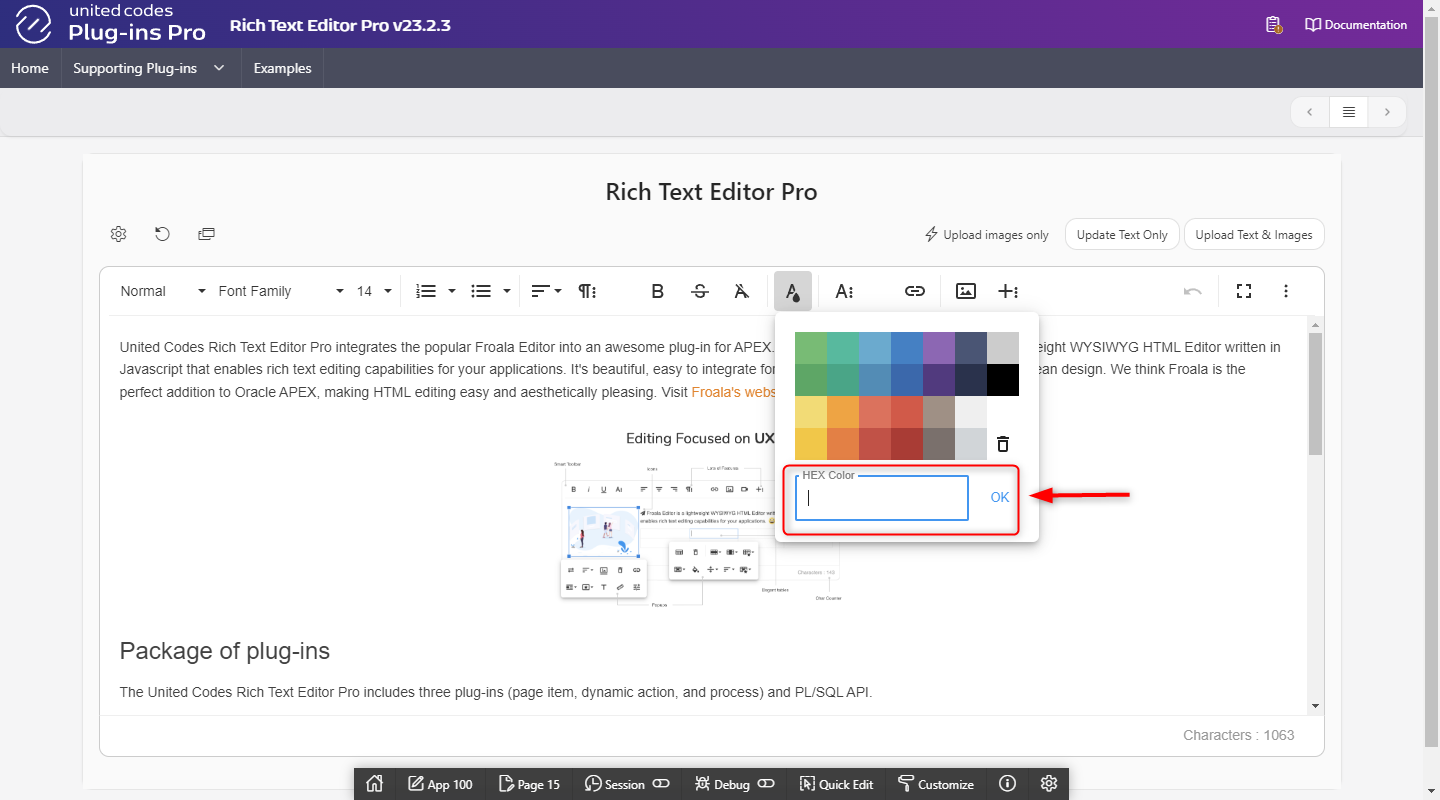Expand the Supporting Plug-ins menu

pyautogui.click(x=149, y=68)
